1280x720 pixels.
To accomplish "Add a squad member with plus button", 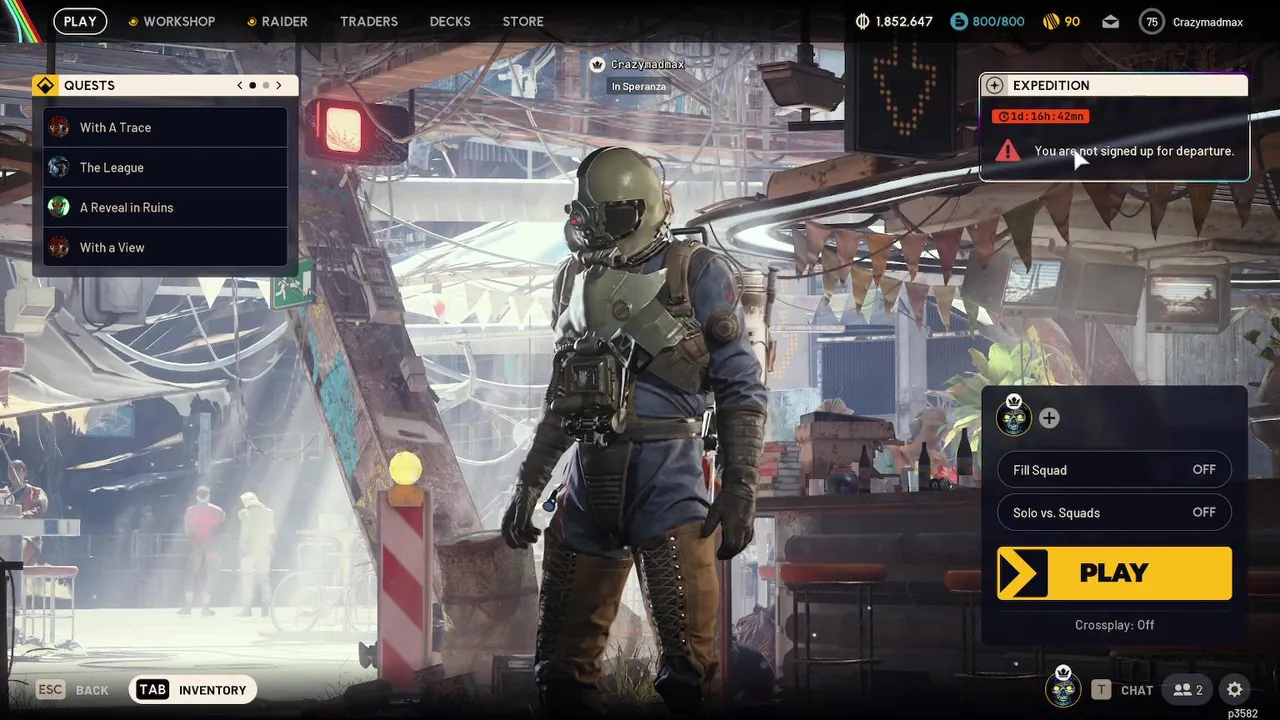I will tap(1049, 418).
